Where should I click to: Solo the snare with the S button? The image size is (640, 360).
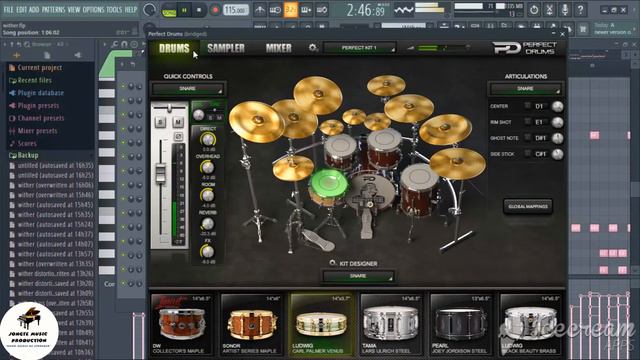click(x=160, y=122)
